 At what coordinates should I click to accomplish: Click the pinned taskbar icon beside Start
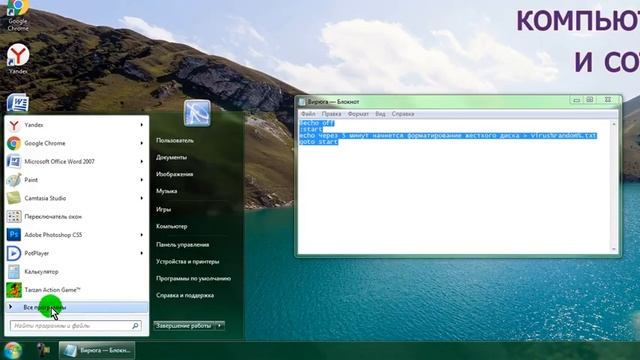click(x=43, y=350)
